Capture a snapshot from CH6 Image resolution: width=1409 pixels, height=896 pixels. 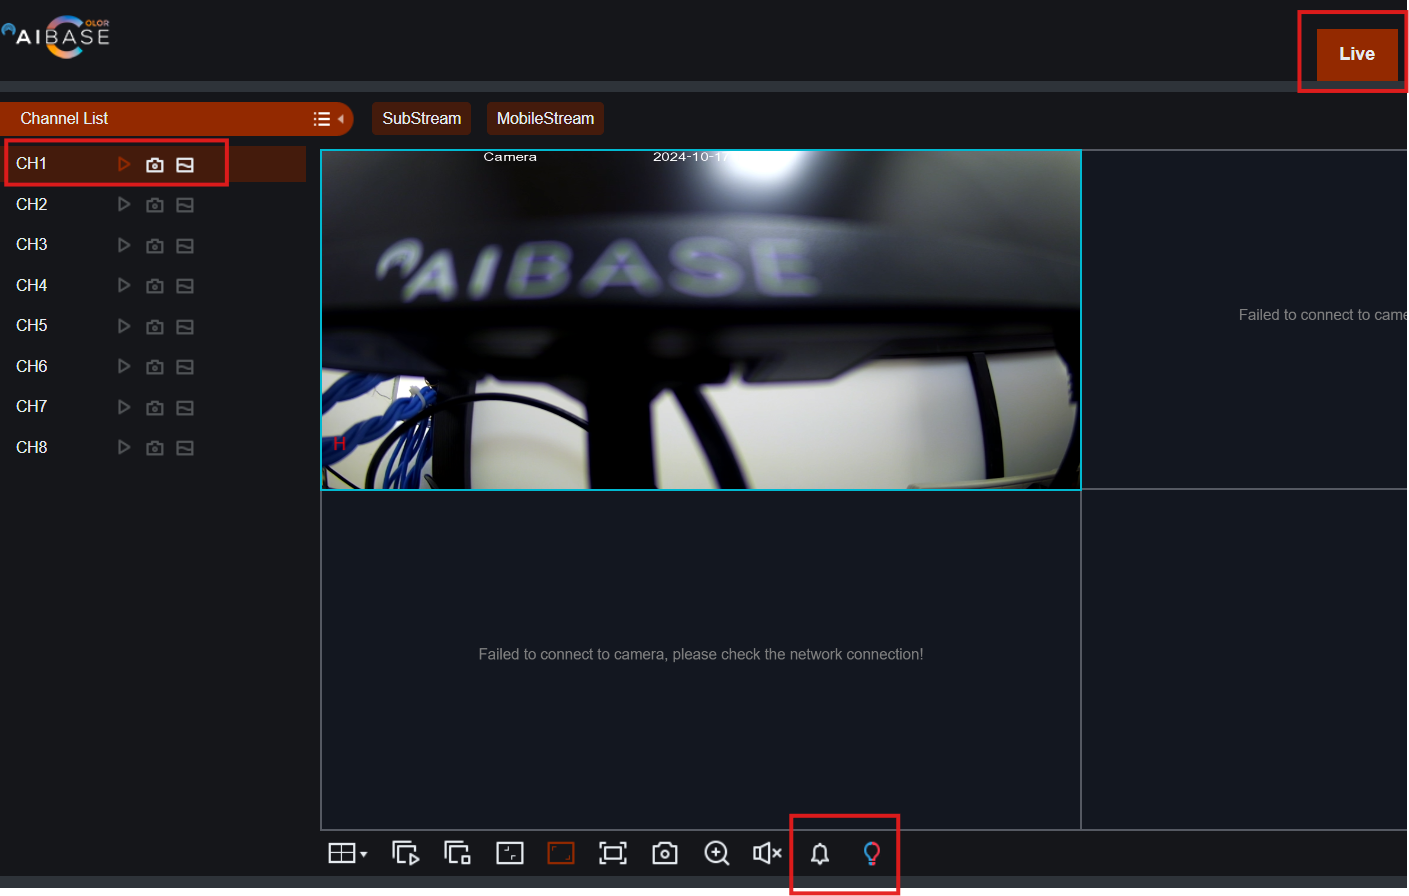point(155,367)
